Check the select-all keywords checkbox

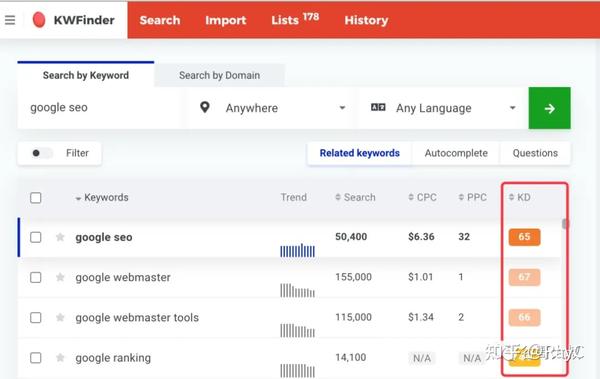point(36,198)
